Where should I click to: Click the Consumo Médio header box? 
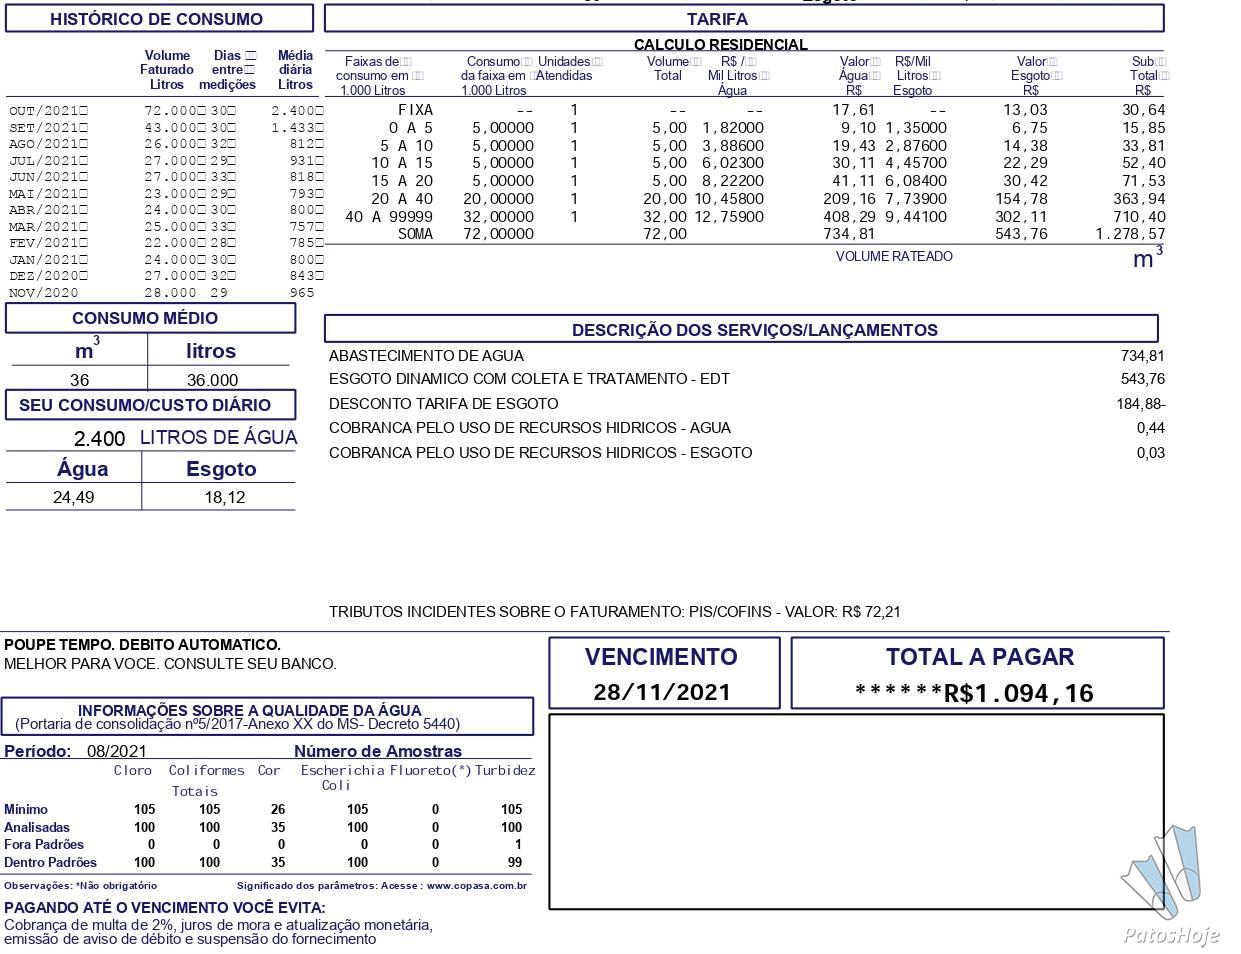(150, 318)
